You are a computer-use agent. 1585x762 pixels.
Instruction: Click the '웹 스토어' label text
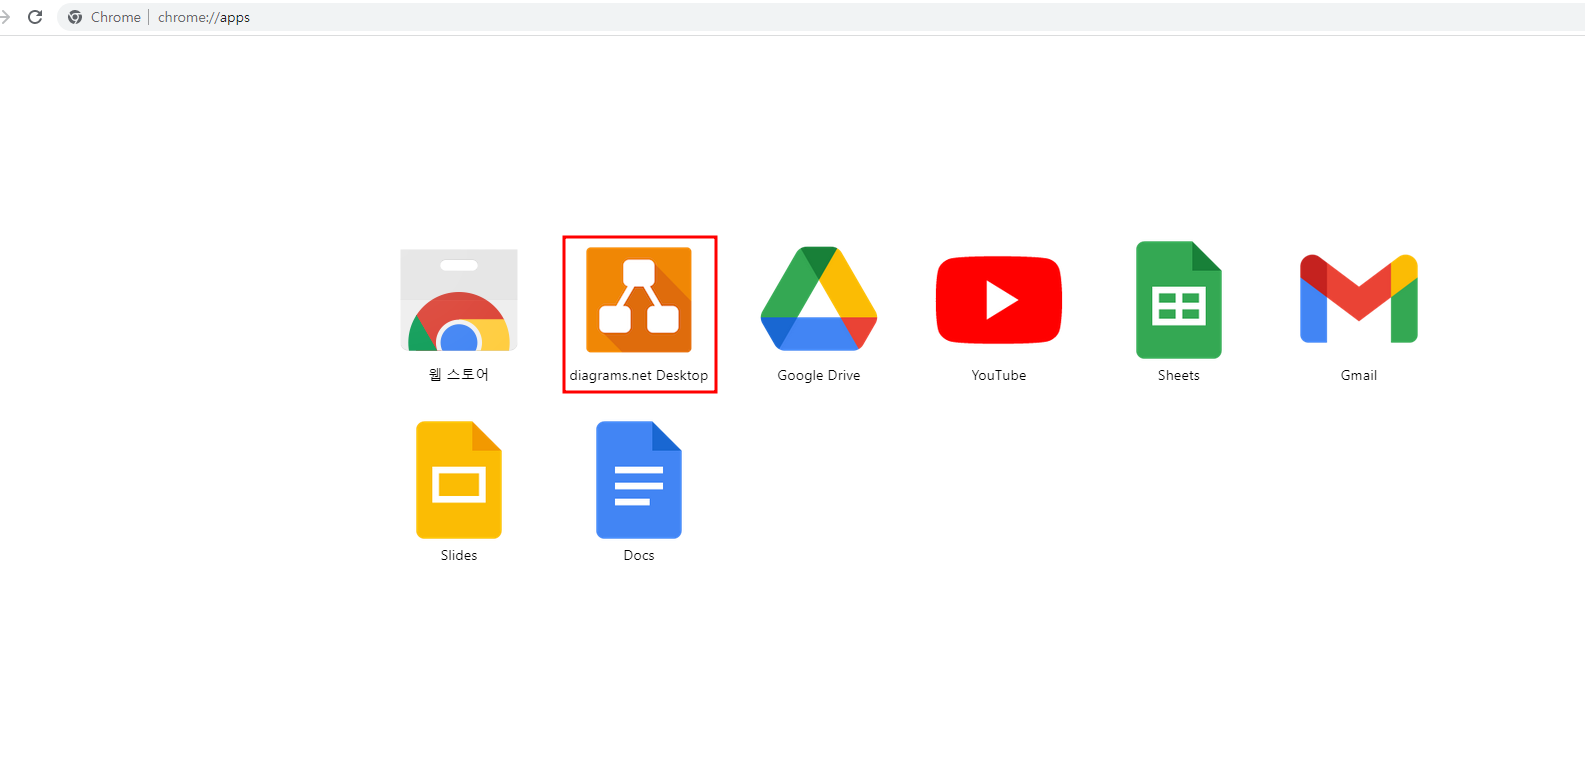click(459, 375)
